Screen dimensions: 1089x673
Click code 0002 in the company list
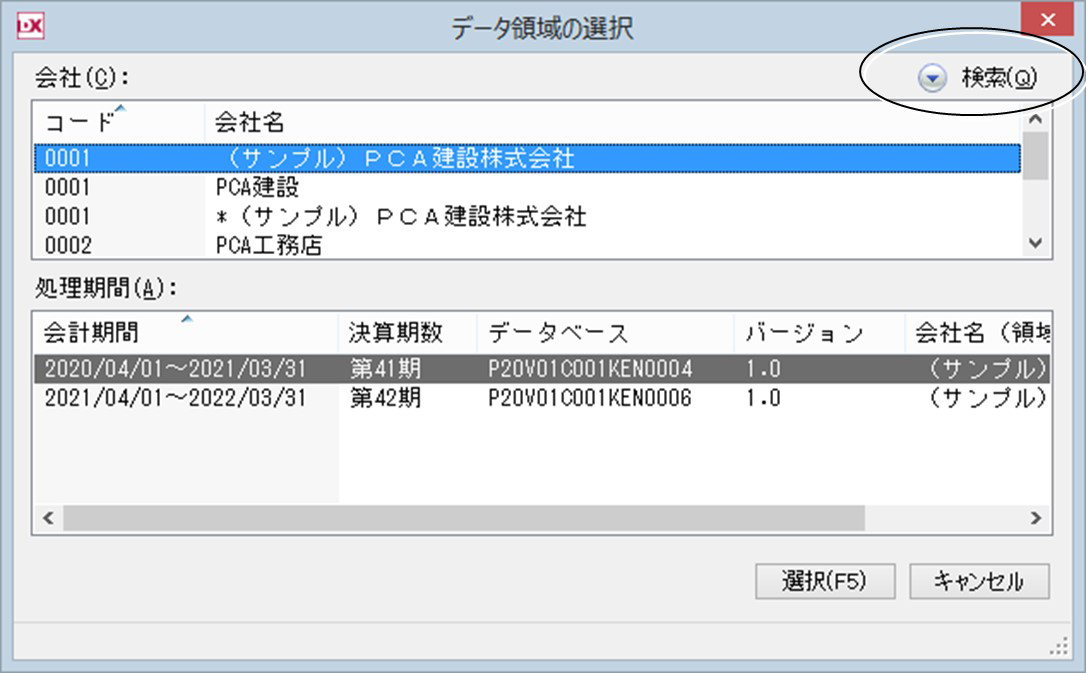tap(68, 246)
